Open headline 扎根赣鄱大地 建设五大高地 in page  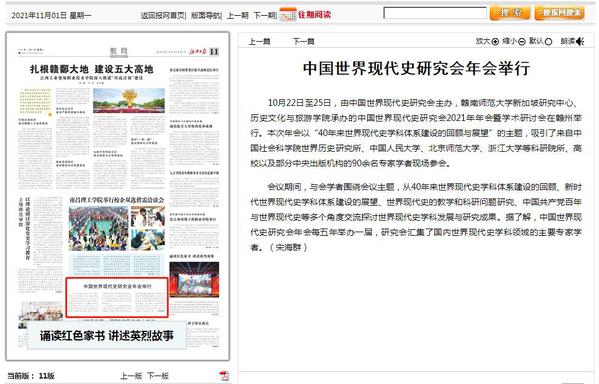(x=92, y=69)
